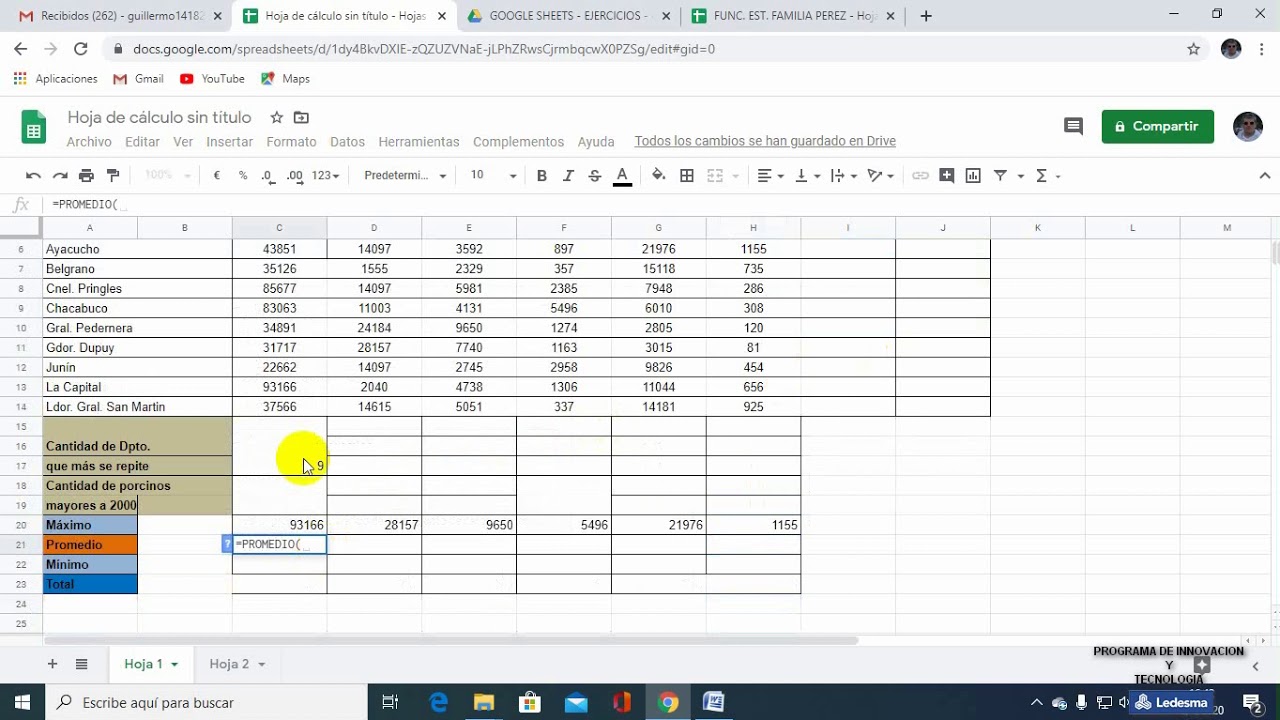The height and width of the screenshot is (720, 1280).
Task: Open Hoja 1 tab dropdown arrow
Action: coord(174,664)
